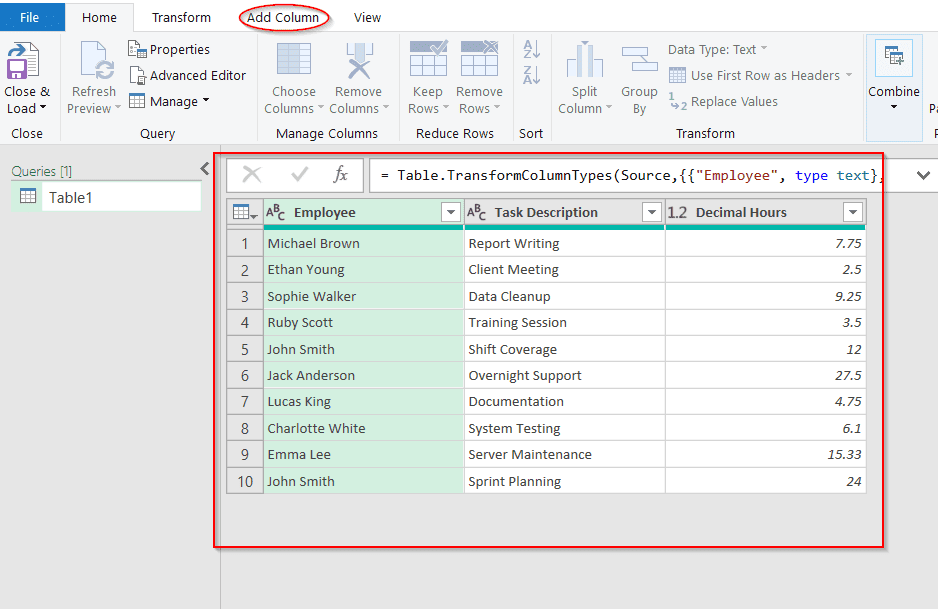This screenshot has width=938, height=609.
Task: Open the File tab
Action: coord(30,17)
